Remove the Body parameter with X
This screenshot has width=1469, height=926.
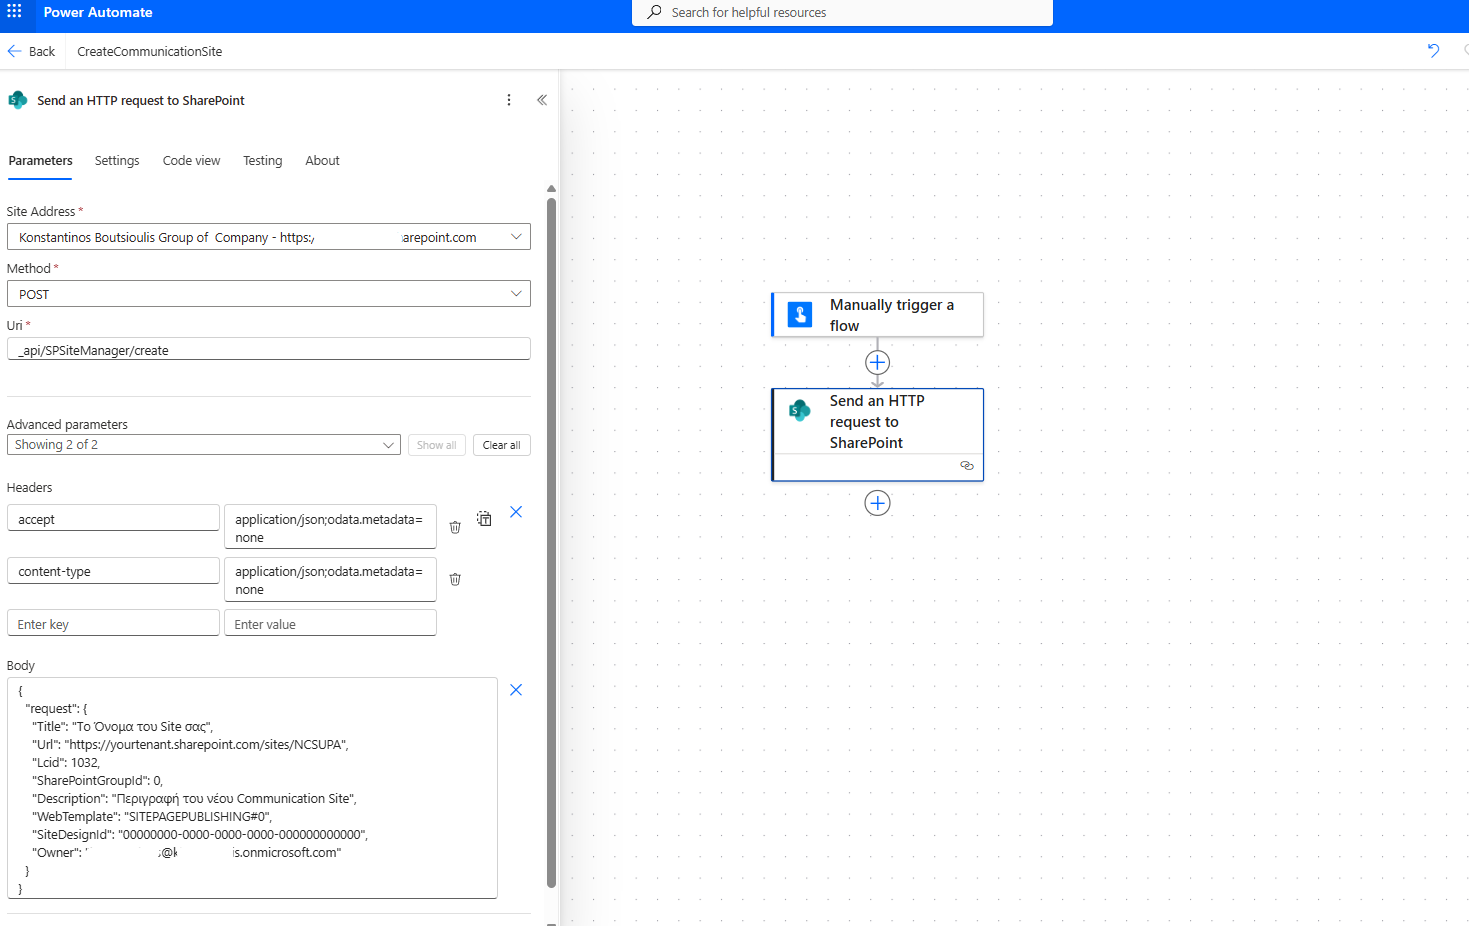point(516,690)
